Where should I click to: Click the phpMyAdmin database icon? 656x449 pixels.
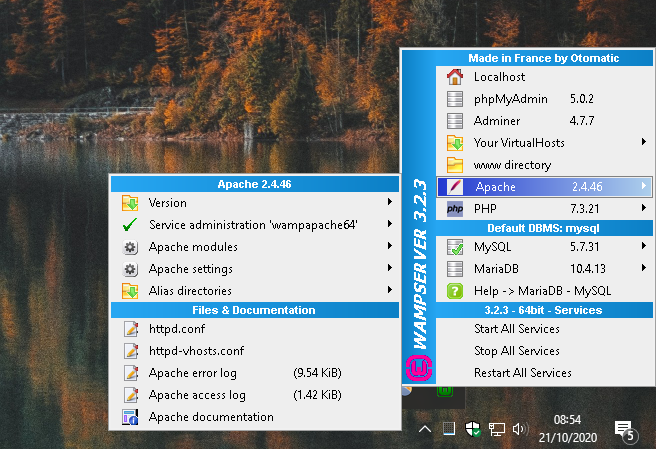click(455, 99)
